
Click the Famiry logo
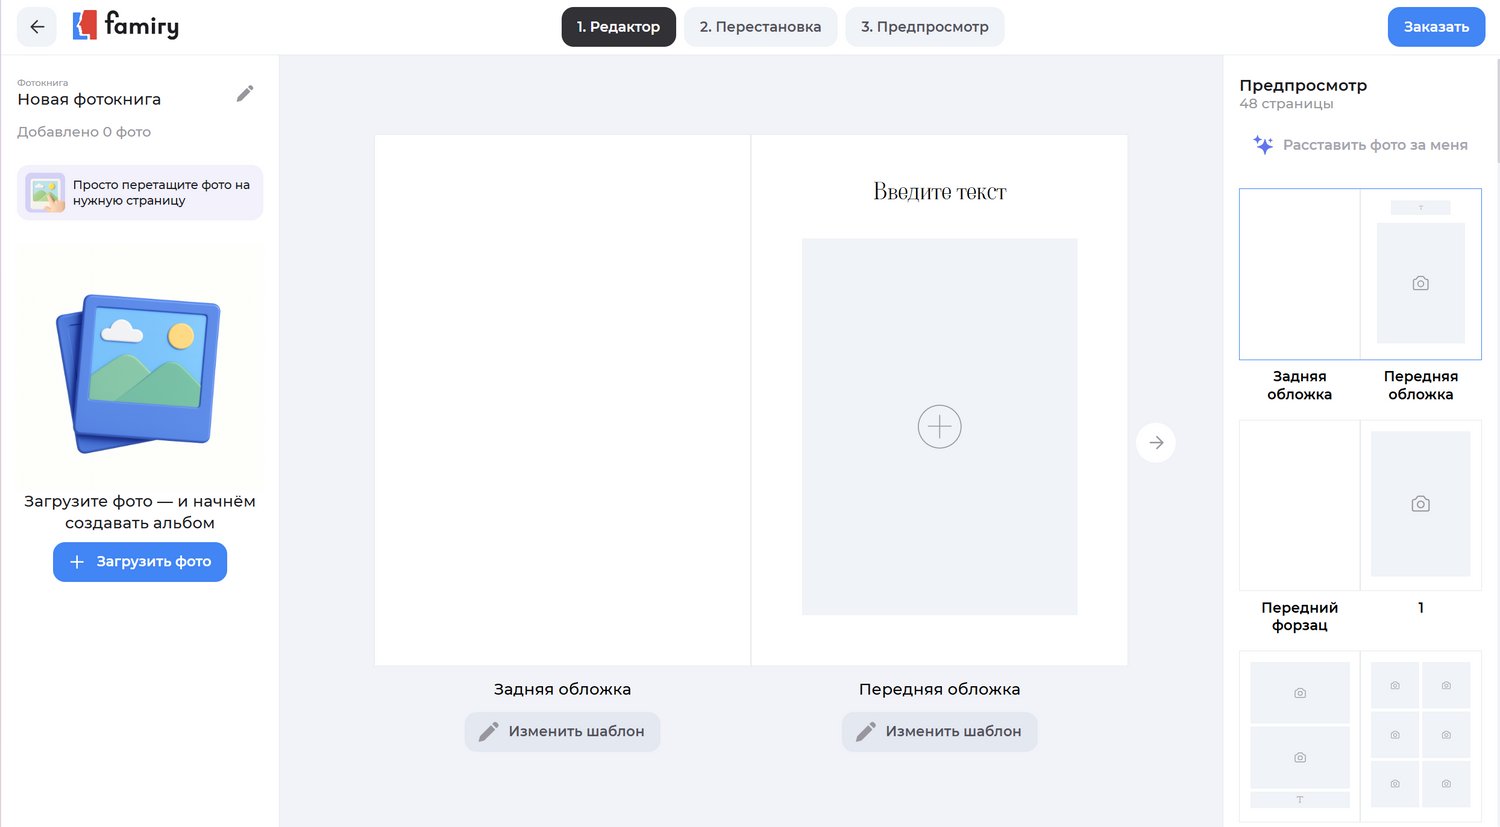point(126,26)
